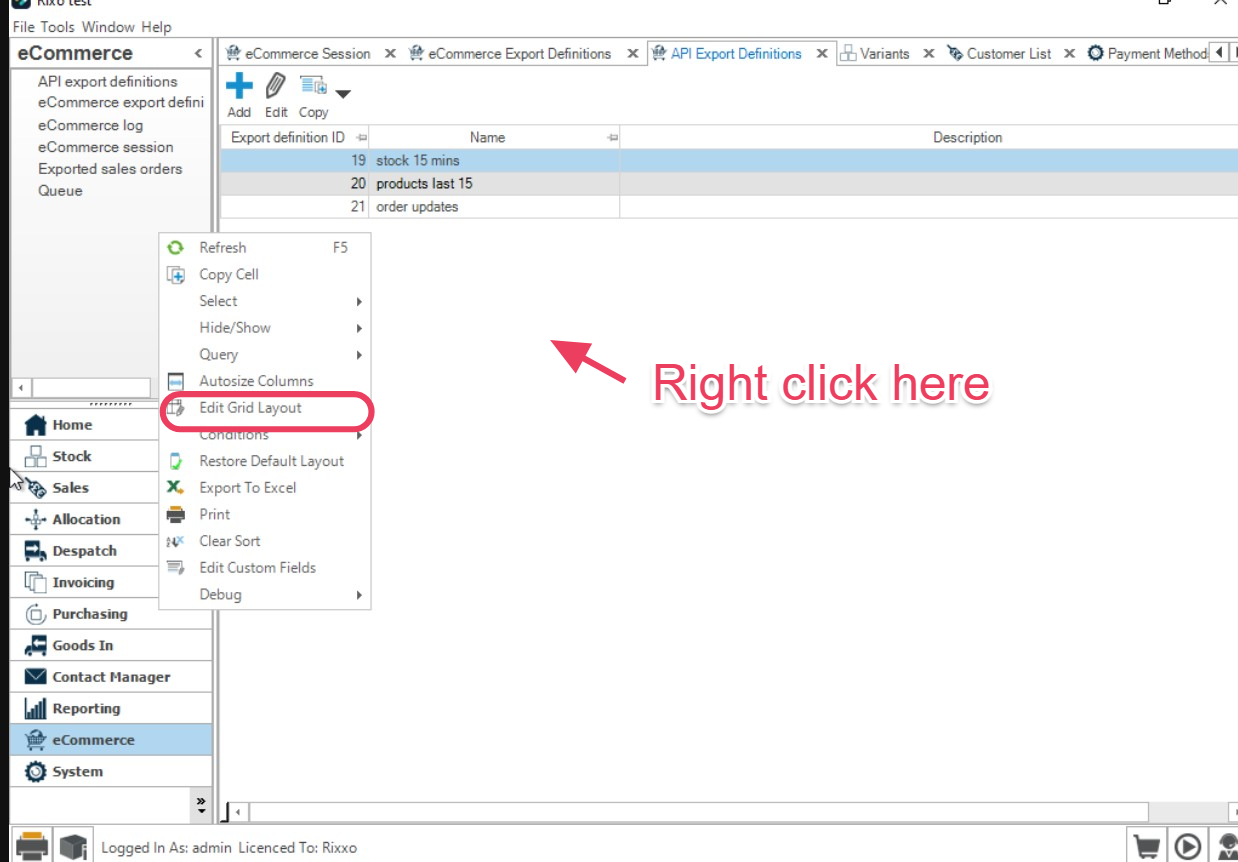Click Edit Custom Fields

(x=265, y=568)
